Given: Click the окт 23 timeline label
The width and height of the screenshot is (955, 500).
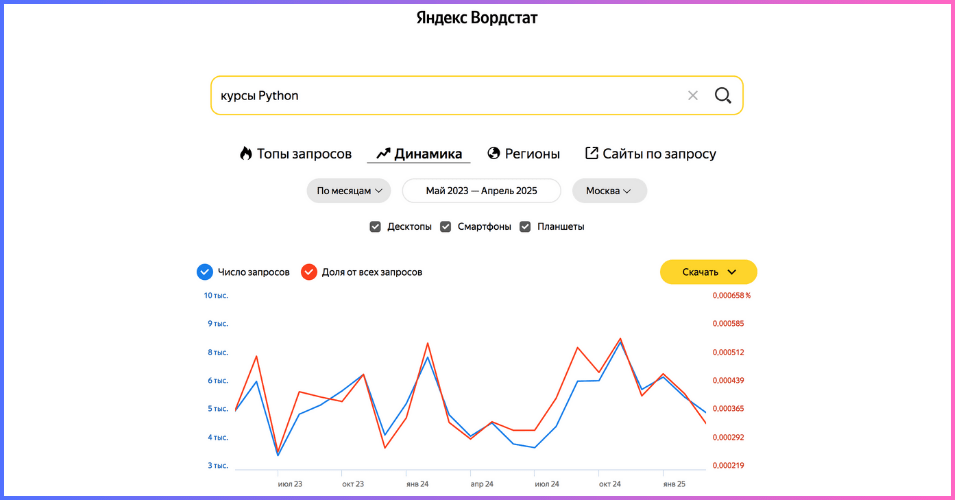Looking at the screenshot, I should point(353,484).
